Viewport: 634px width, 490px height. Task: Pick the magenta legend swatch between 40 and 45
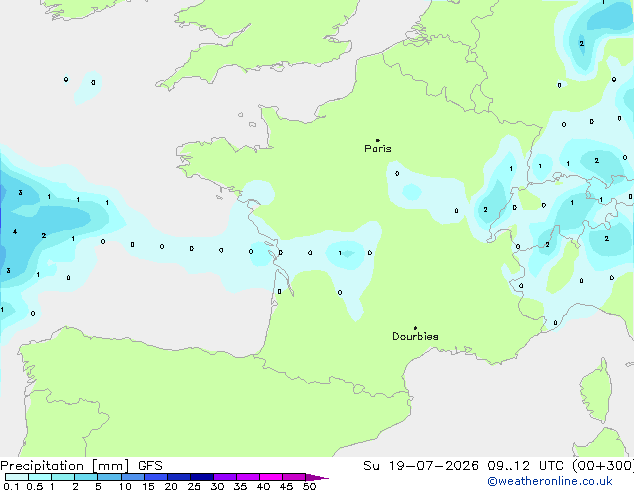[x=271, y=477]
